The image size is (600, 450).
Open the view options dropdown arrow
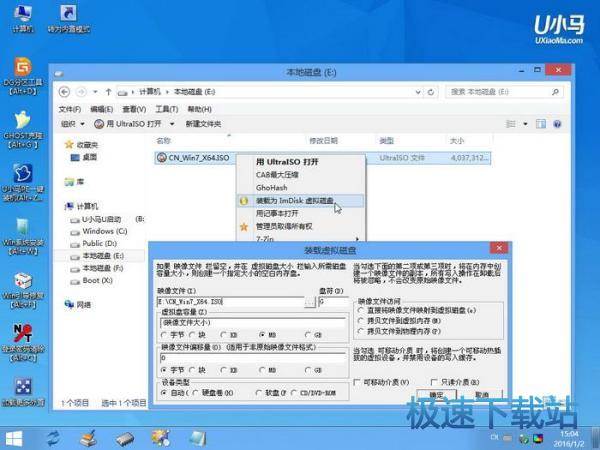525,124
